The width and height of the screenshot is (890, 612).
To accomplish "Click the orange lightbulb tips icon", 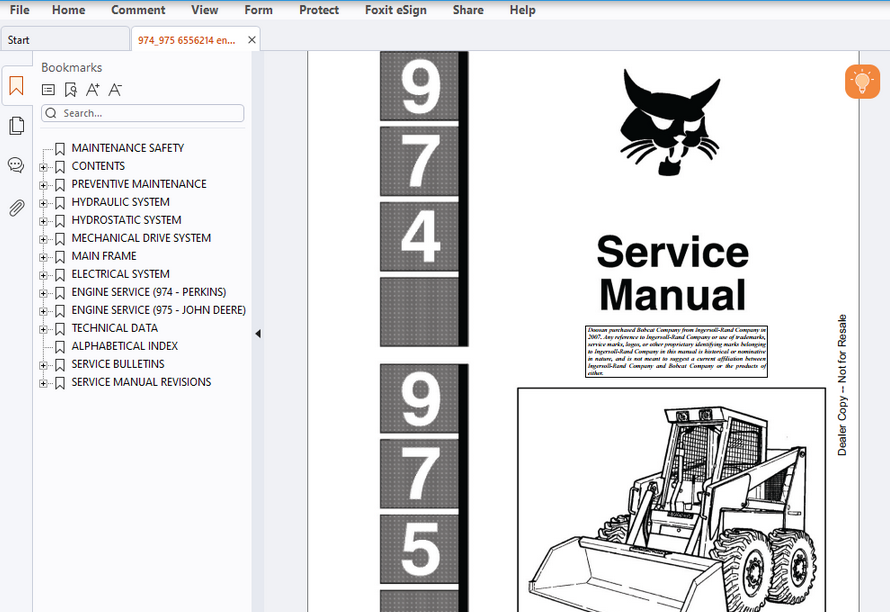I will 862,82.
